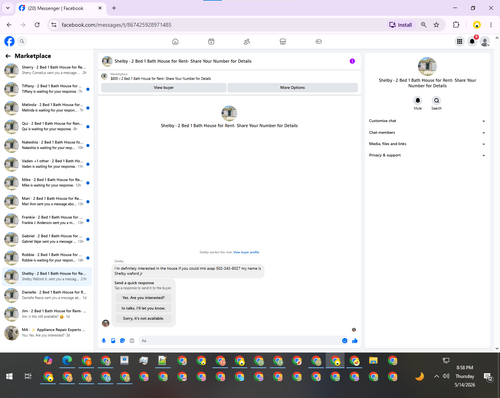Viewport: 500px width, 398px height.
Task: Go back using the Marketplace arrow
Action: coord(8,56)
